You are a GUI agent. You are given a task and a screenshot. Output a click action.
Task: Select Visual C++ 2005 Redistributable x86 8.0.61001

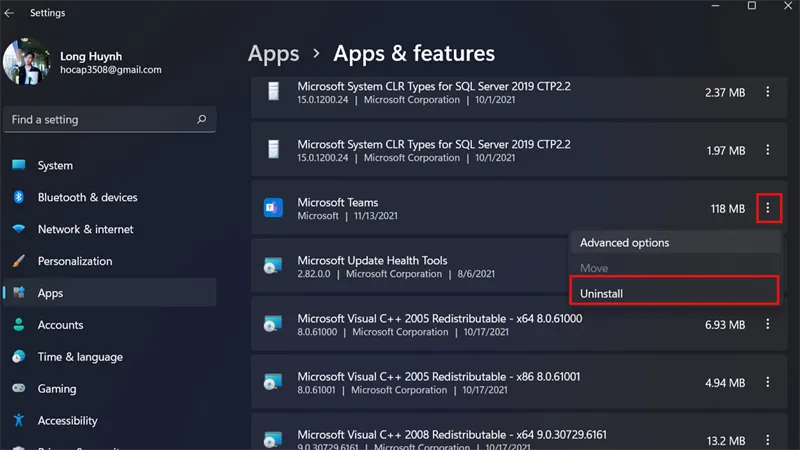(x=439, y=377)
